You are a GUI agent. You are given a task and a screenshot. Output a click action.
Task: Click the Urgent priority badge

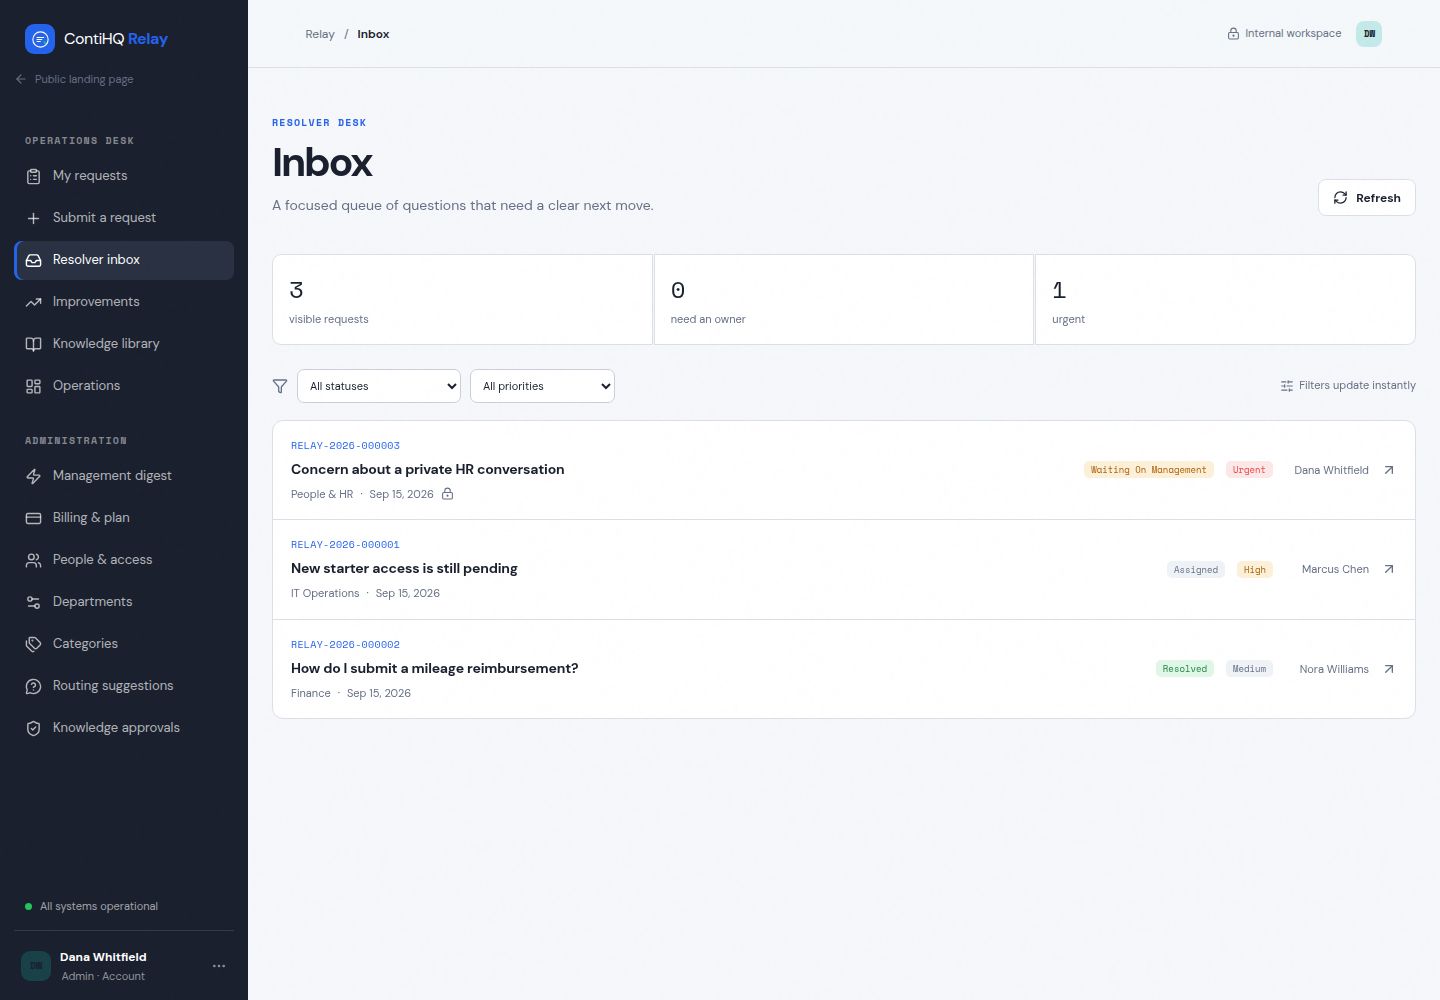coord(1249,470)
